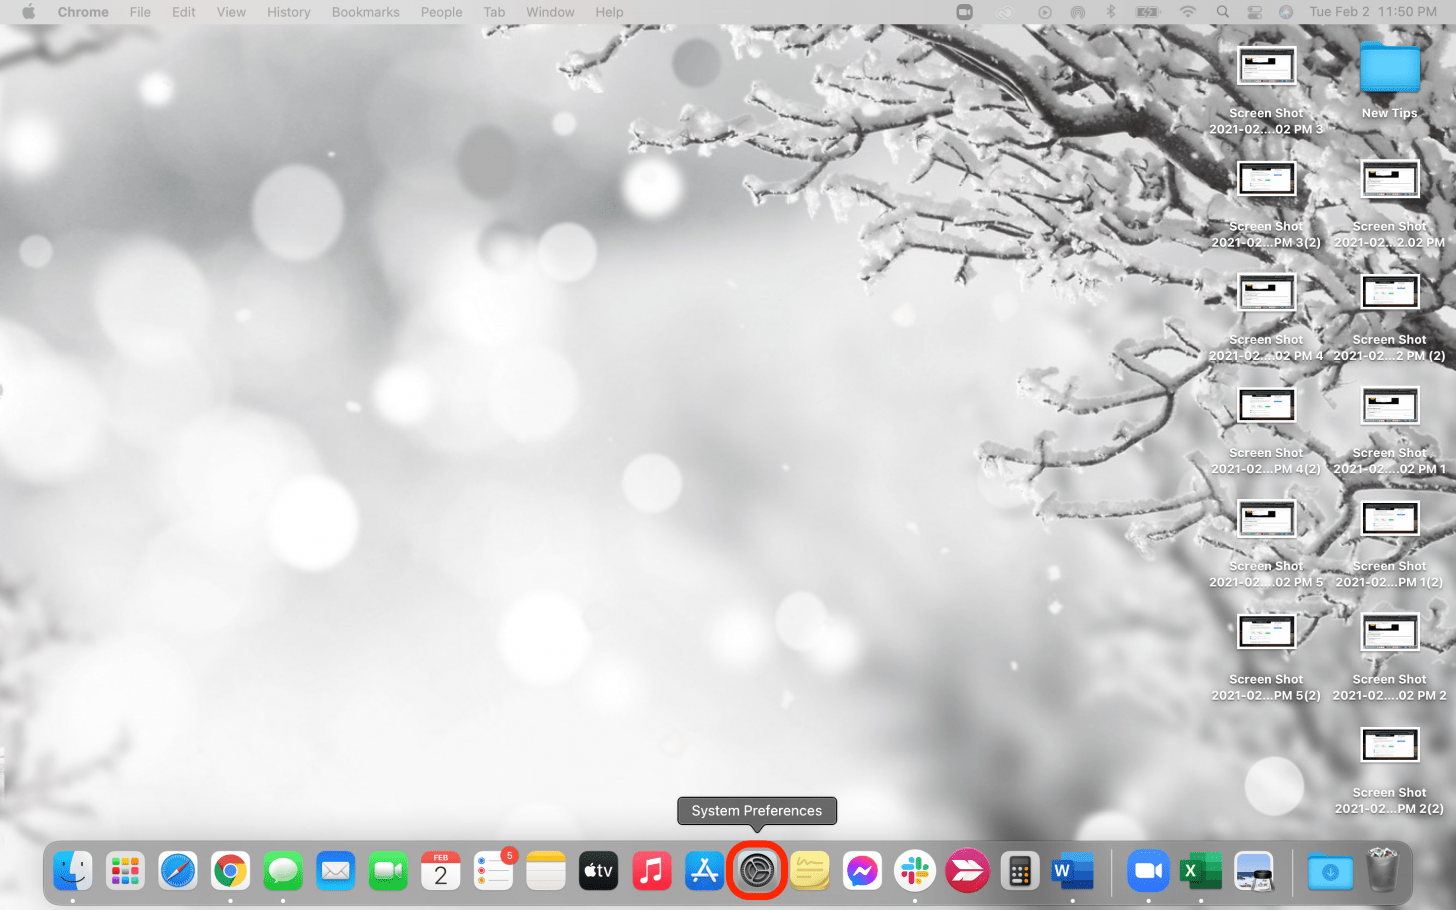Viewport: 1456px width, 910px height.
Task: Launch the Music app
Action: (651, 871)
